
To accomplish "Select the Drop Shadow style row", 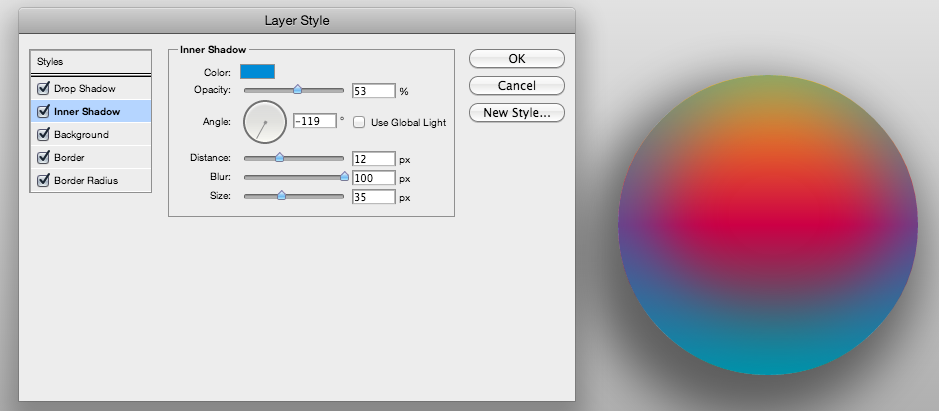I will click(x=90, y=89).
